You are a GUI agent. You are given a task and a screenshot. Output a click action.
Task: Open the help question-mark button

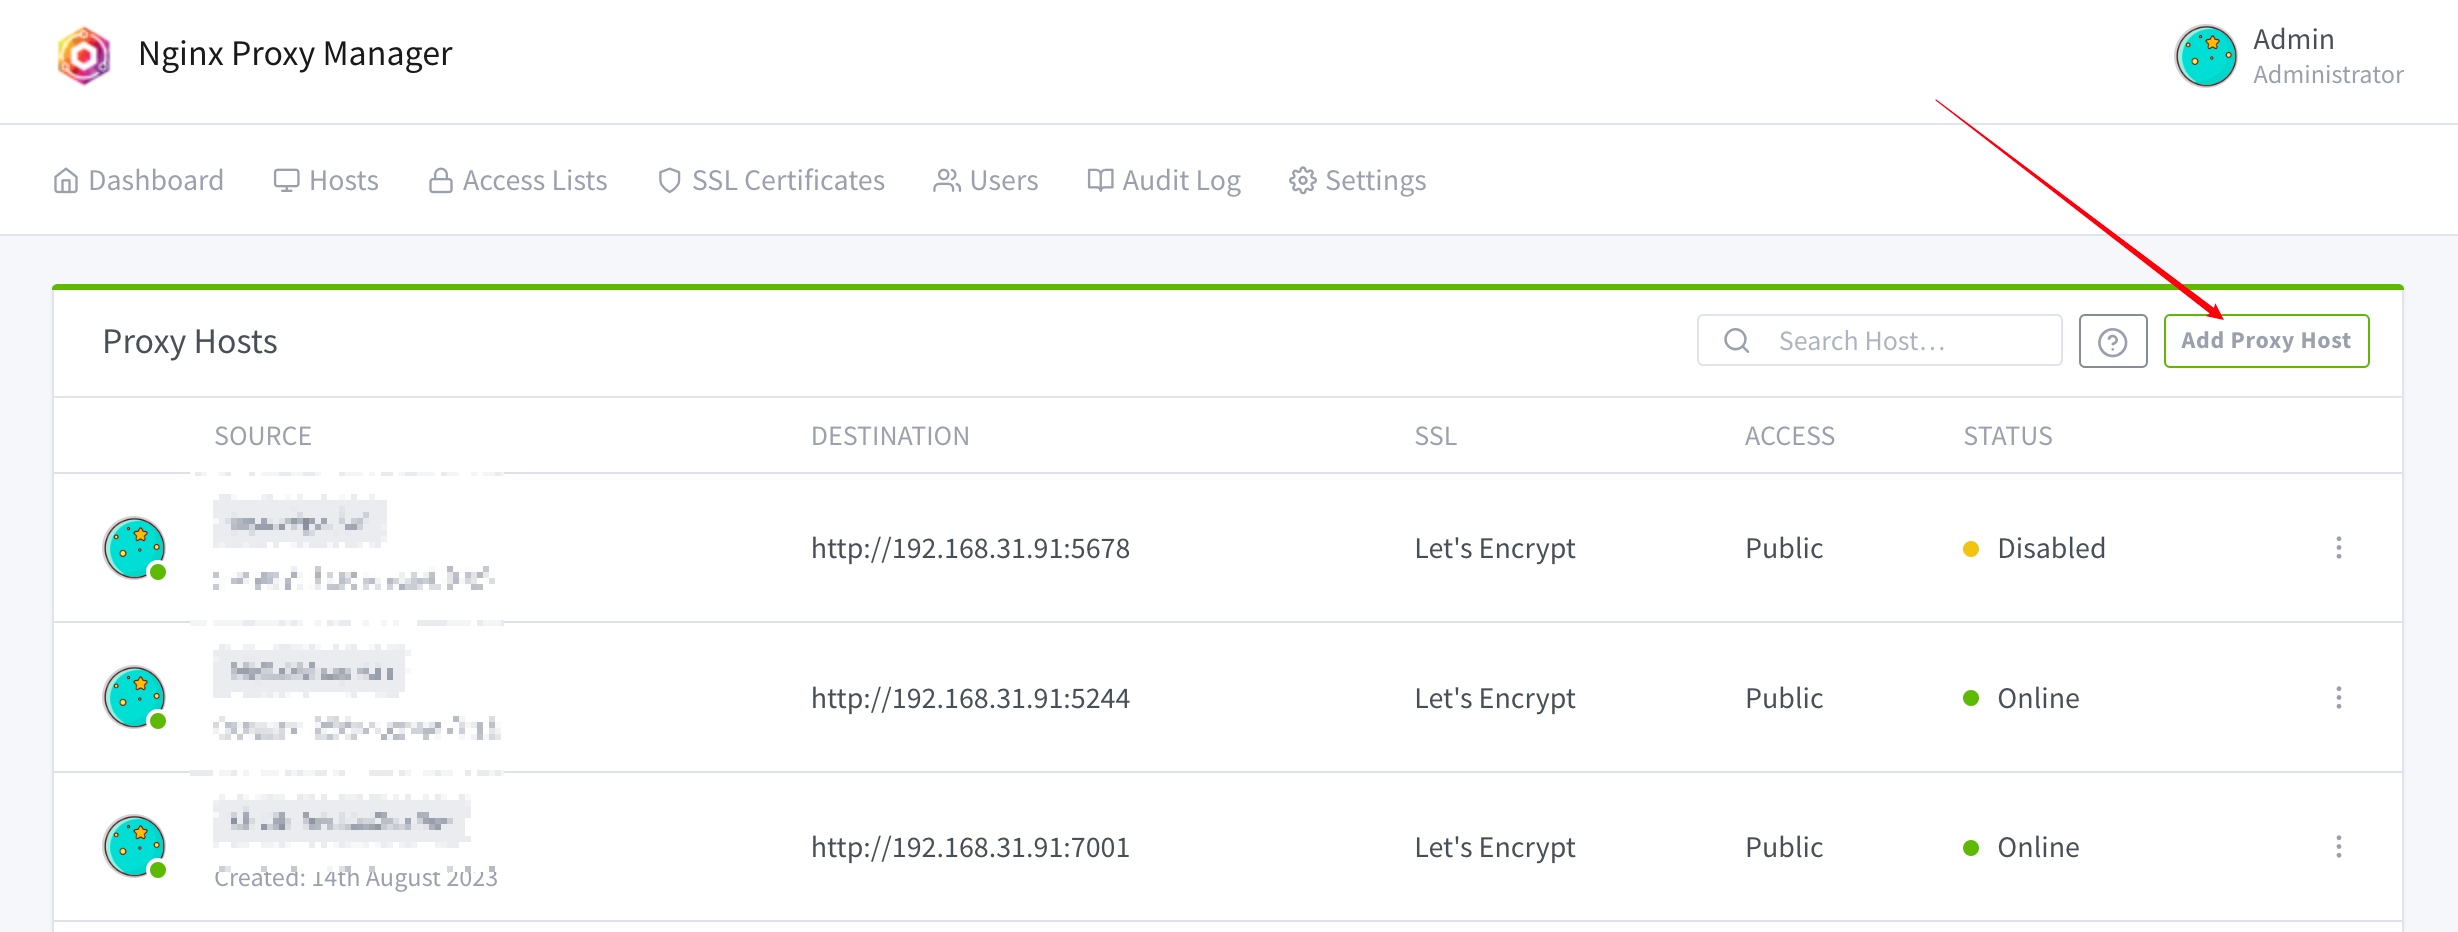(2112, 341)
